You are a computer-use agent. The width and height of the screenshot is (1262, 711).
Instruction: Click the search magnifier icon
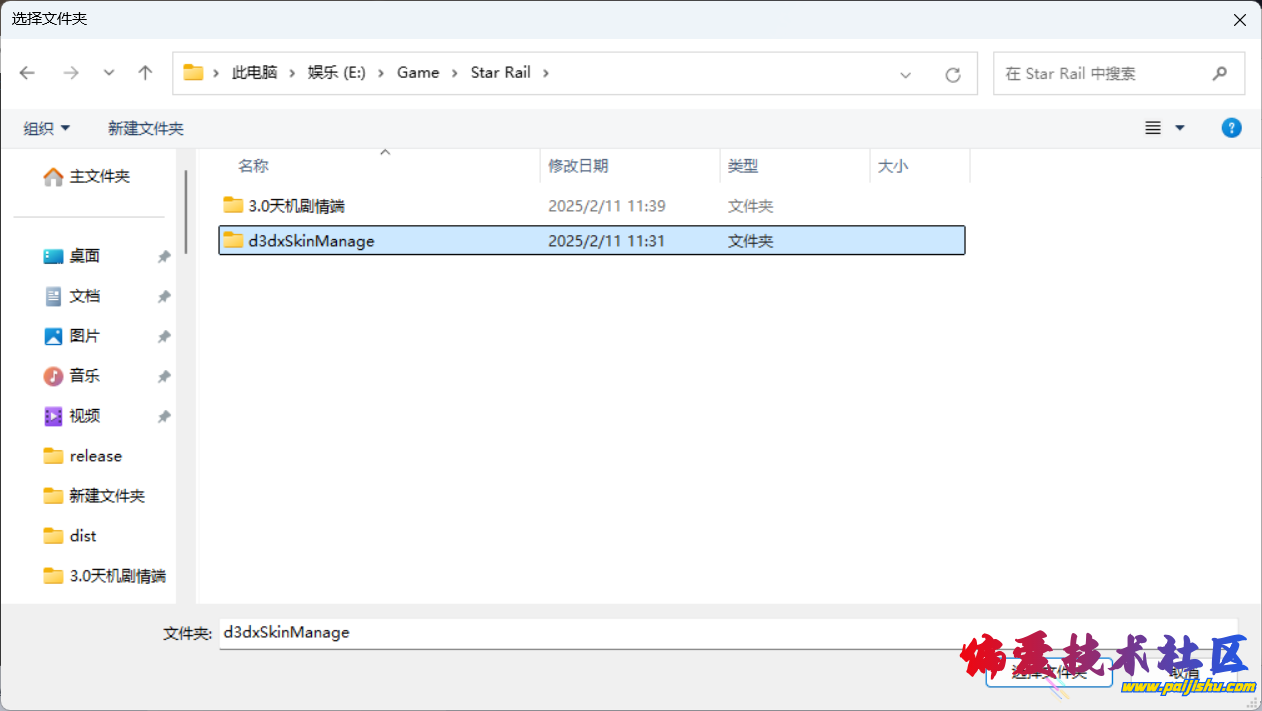click(x=1219, y=74)
